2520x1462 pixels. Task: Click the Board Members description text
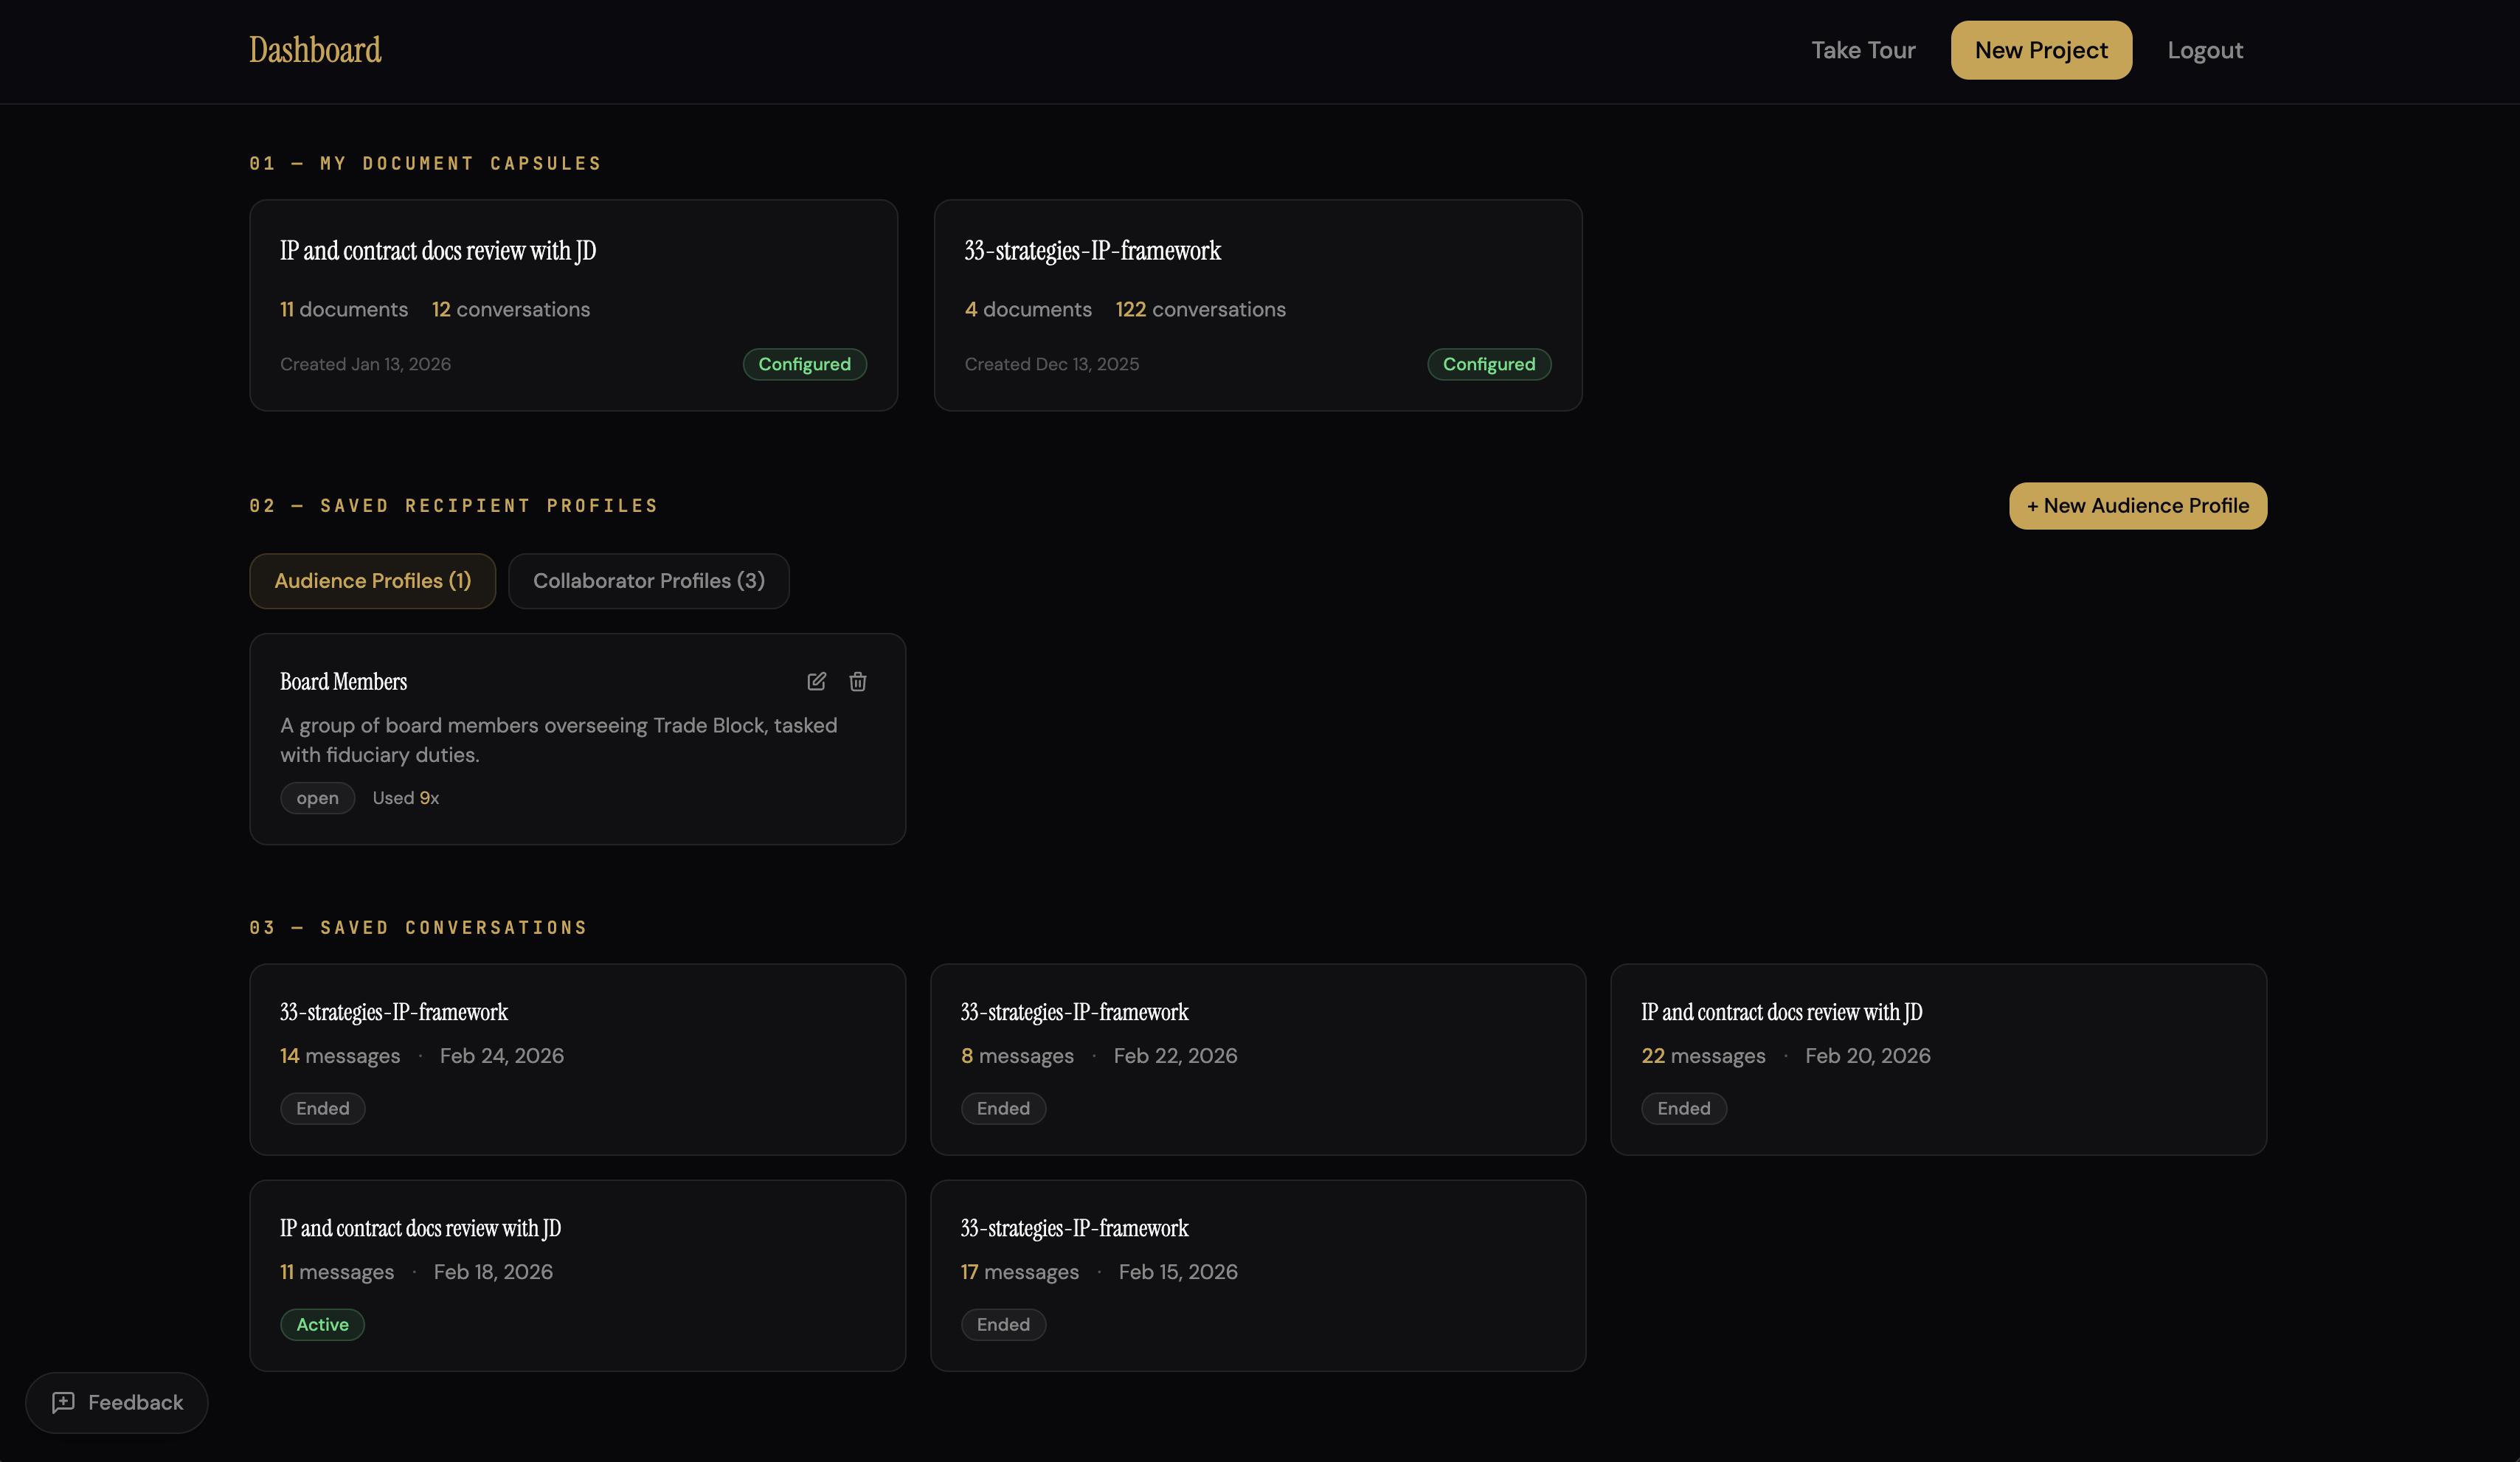pos(559,740)
